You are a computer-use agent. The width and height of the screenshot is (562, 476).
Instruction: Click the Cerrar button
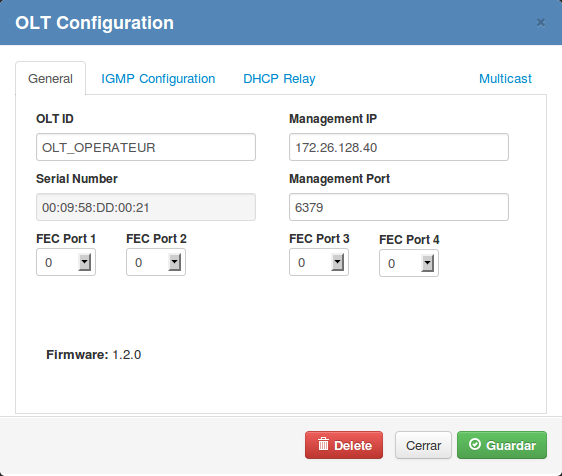(423, 445)
